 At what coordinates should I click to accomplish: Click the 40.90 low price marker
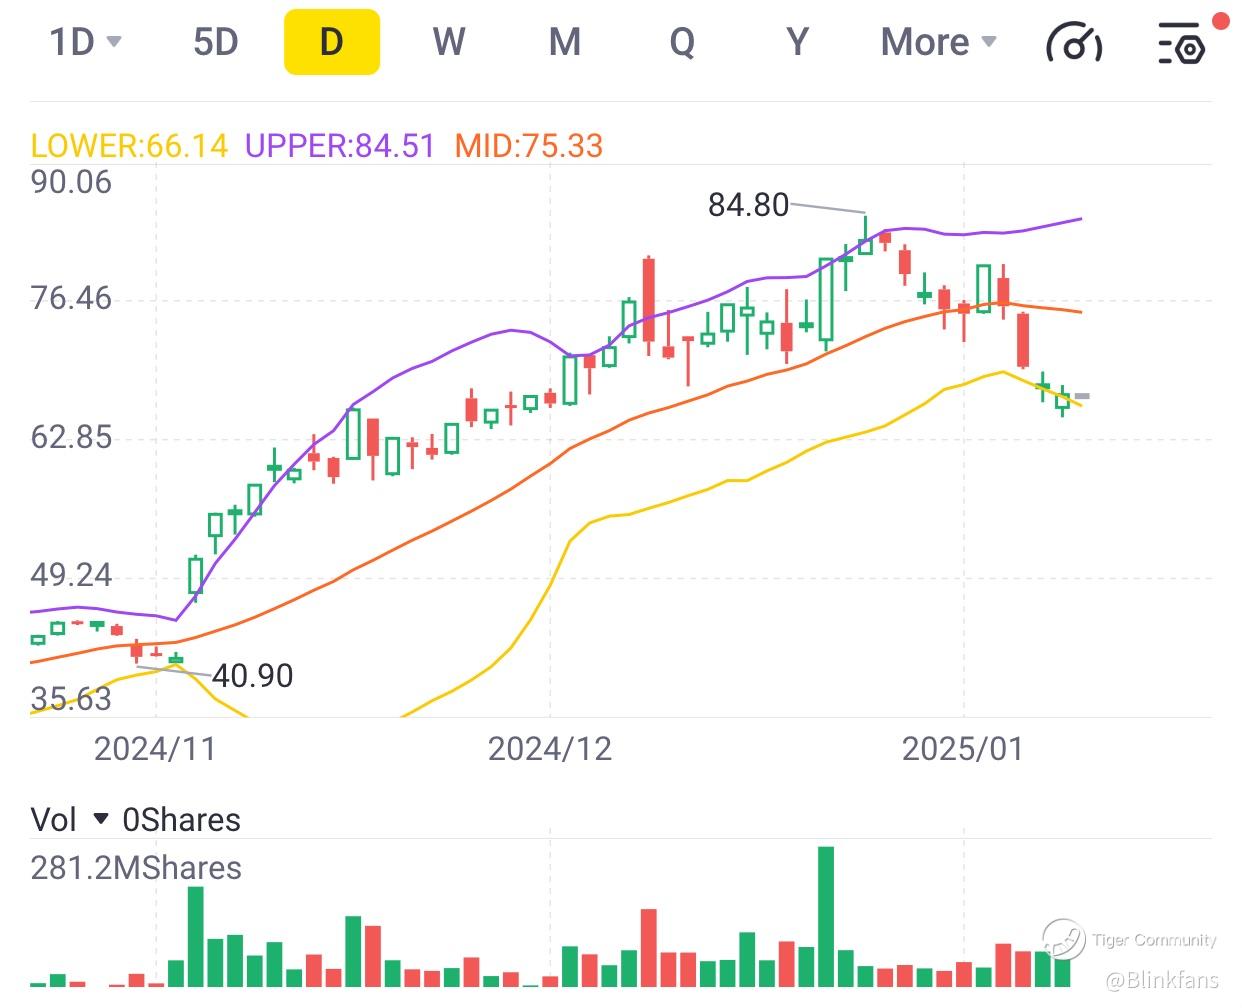pyautogui.click(x=253, y=676)
